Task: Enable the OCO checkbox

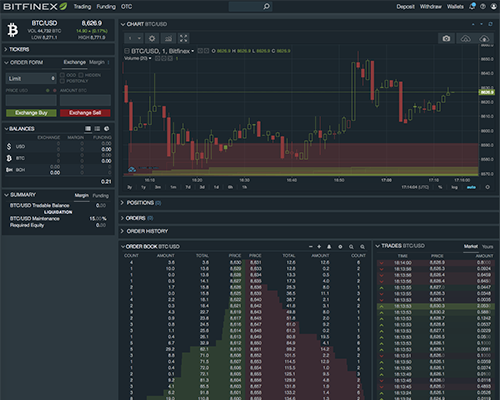Action: (62, 75)
